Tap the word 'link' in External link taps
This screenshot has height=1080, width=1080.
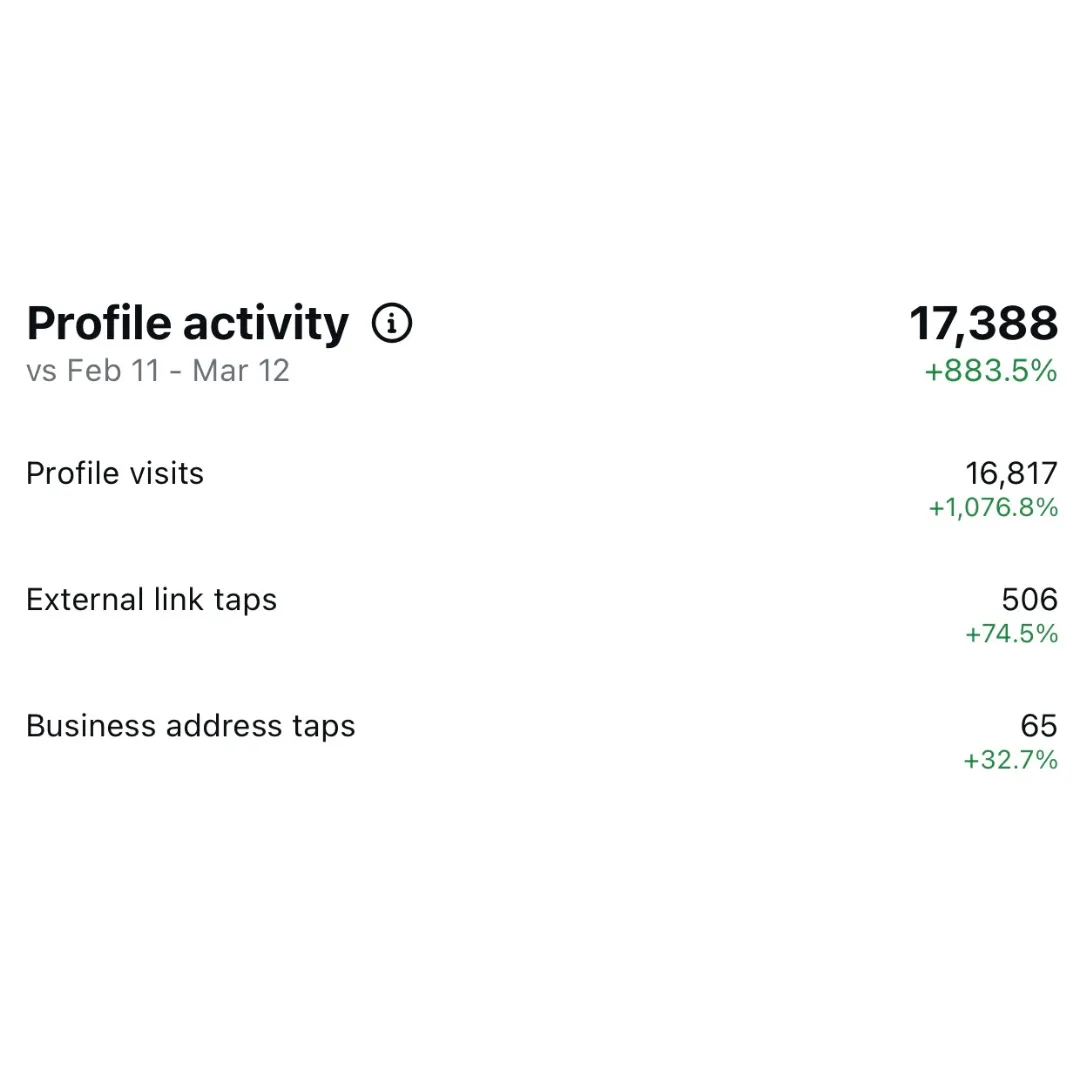178,599
